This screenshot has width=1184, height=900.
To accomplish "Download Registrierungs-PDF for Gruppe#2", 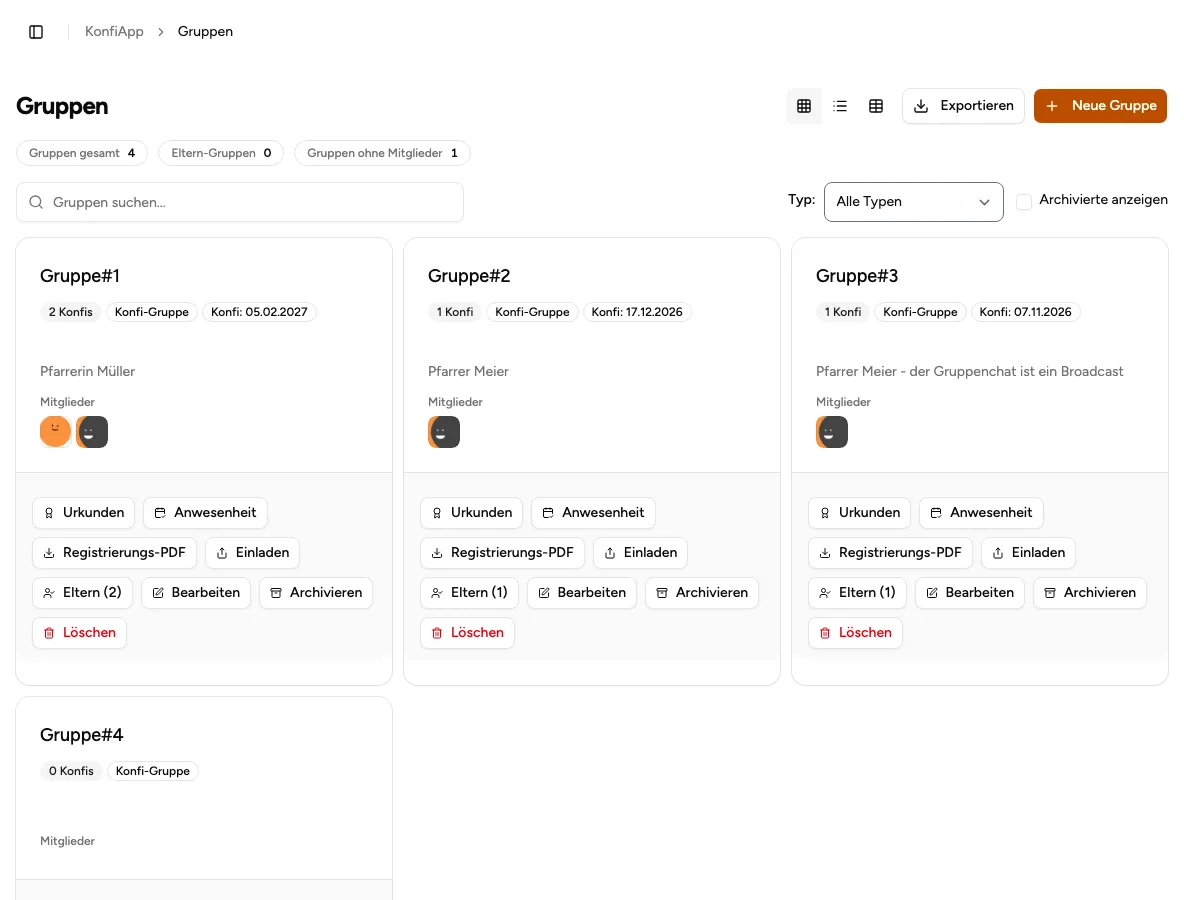I will (503, 553).
